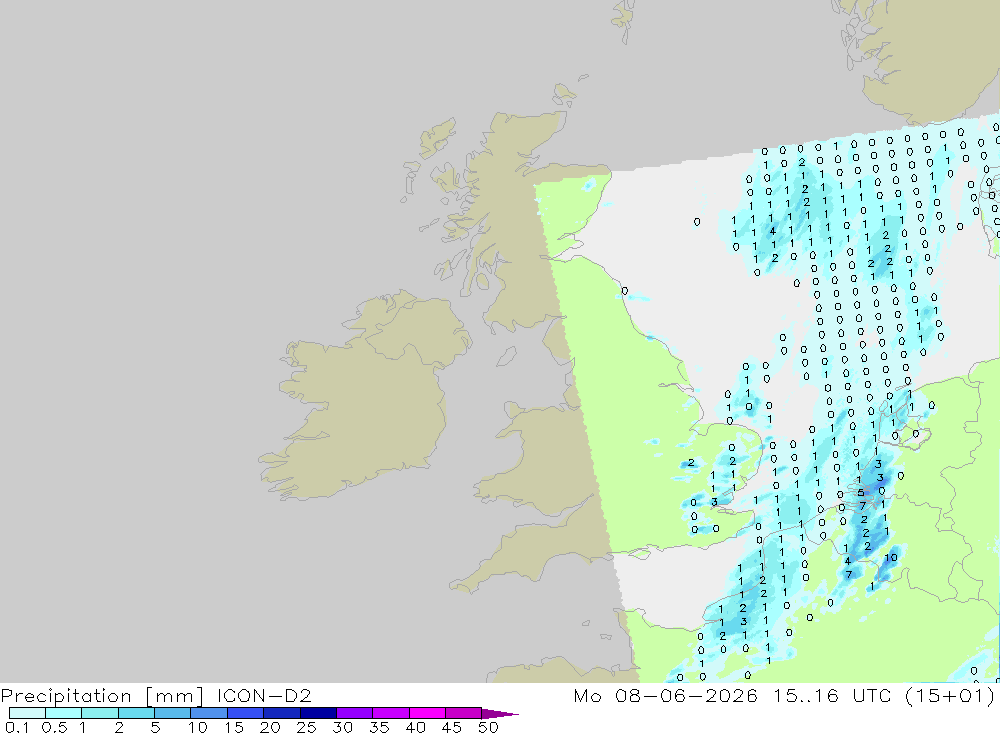1000x733 pixels.
Task: Click the 20–25 mm dark blue legend swatch
Action: (x=281, y=713)
